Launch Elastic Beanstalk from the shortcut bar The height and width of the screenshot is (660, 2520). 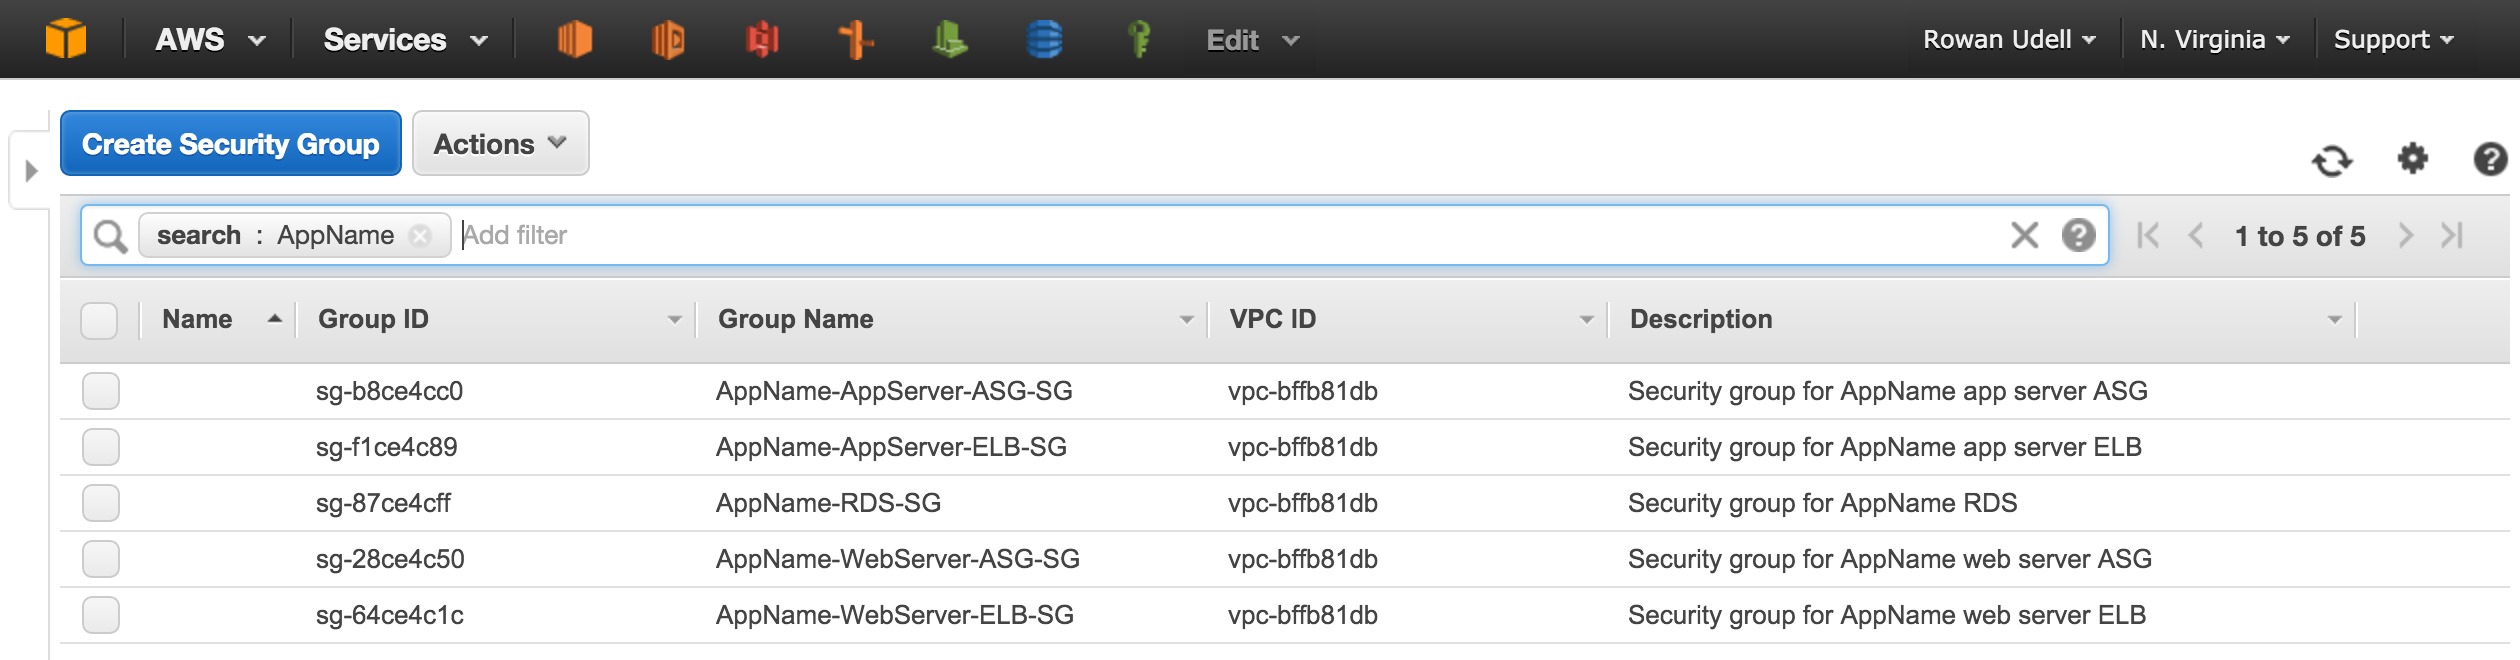pos(948,40)
